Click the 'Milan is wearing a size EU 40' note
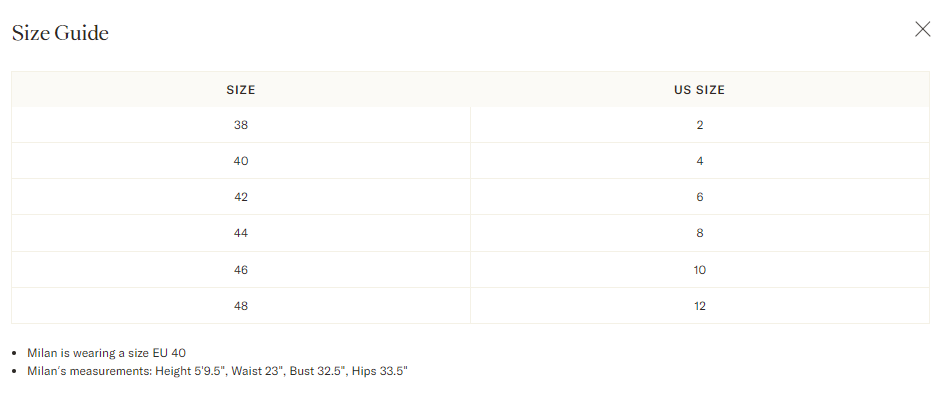The image size is (950, 413). (x=107, y=353)
